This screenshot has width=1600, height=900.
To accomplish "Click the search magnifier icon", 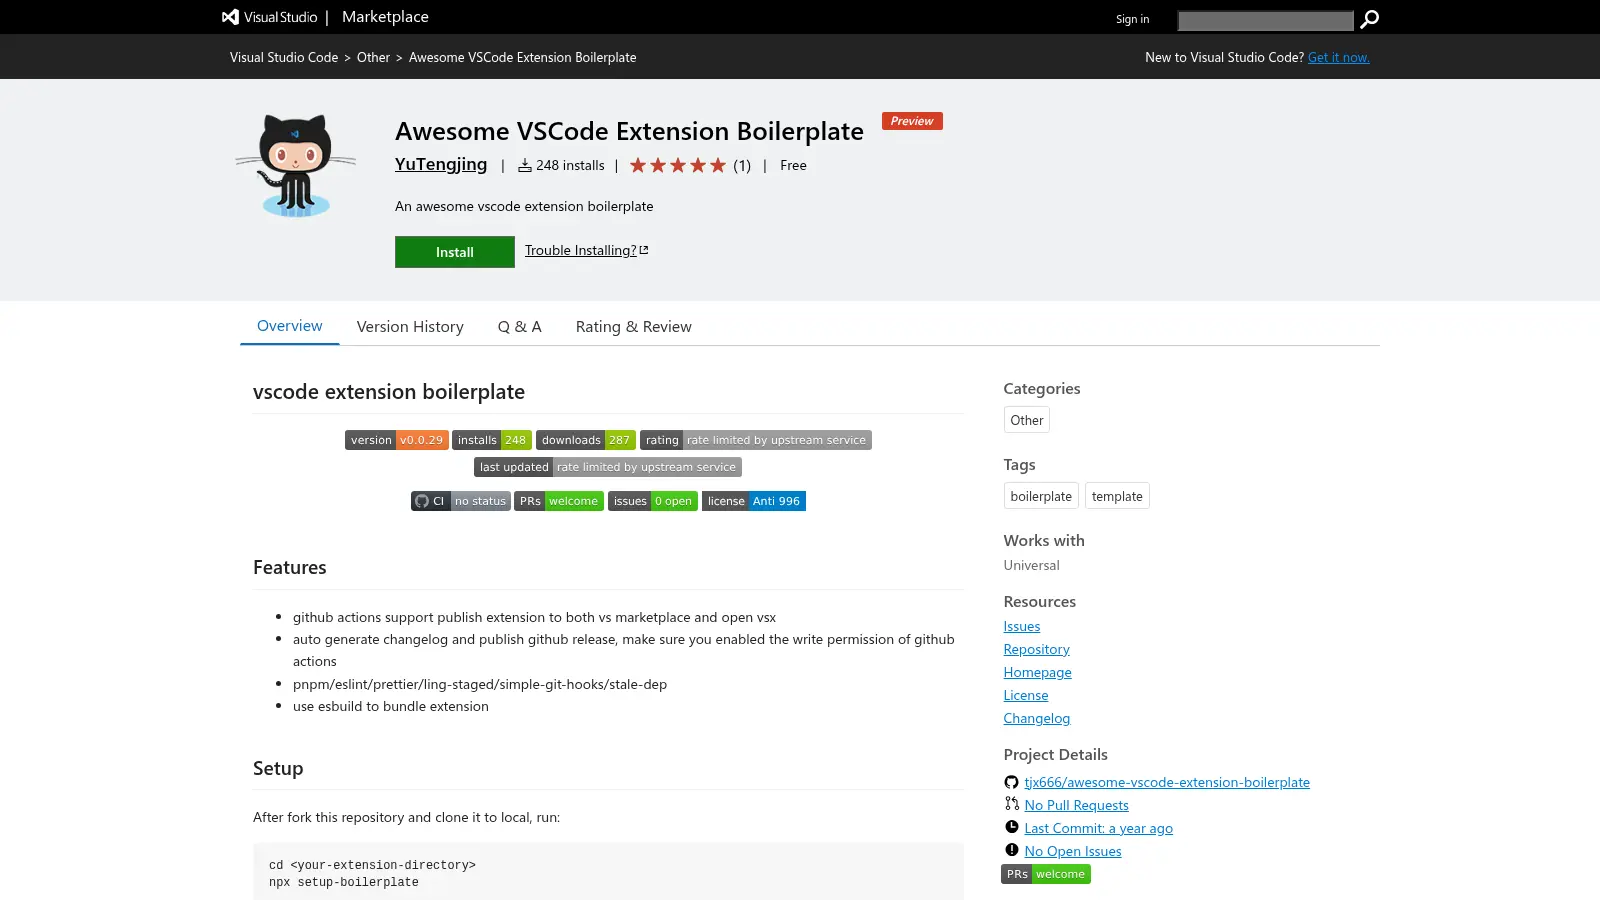I will [1370, 19].
